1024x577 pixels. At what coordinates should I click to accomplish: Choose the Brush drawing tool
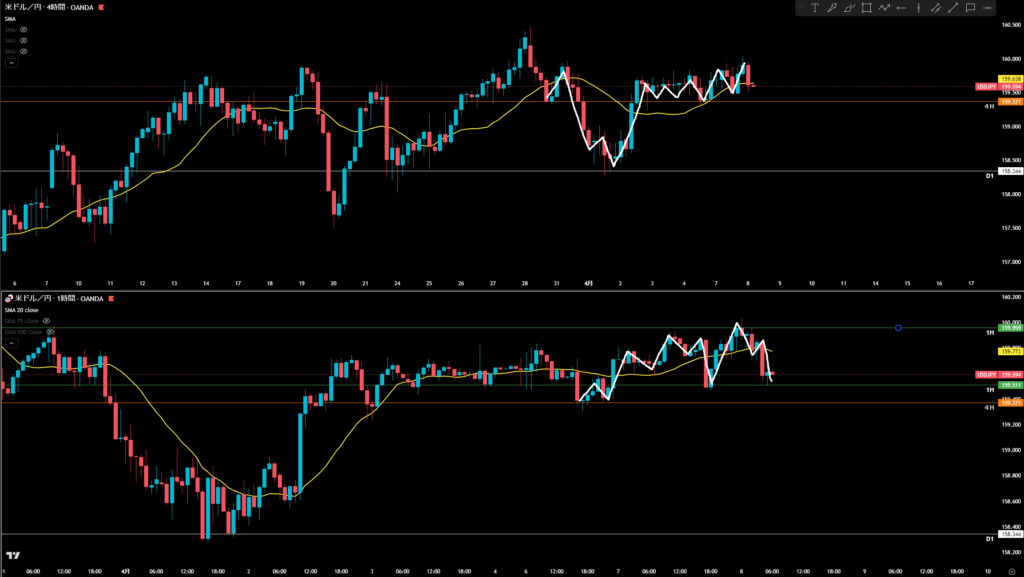(832, 9)
